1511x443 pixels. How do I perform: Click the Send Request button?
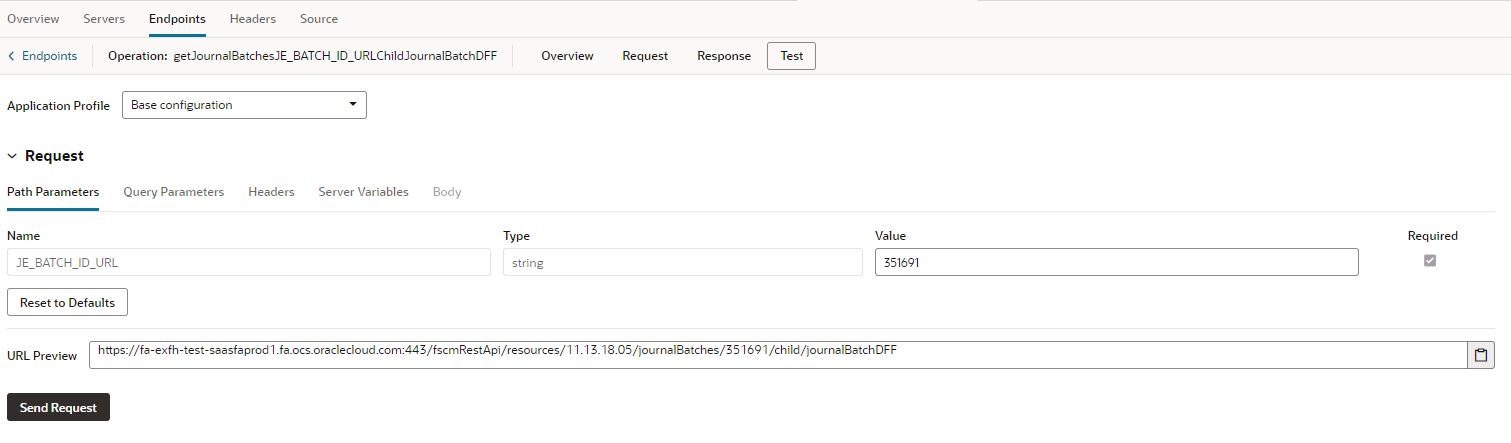click(58, 408)
